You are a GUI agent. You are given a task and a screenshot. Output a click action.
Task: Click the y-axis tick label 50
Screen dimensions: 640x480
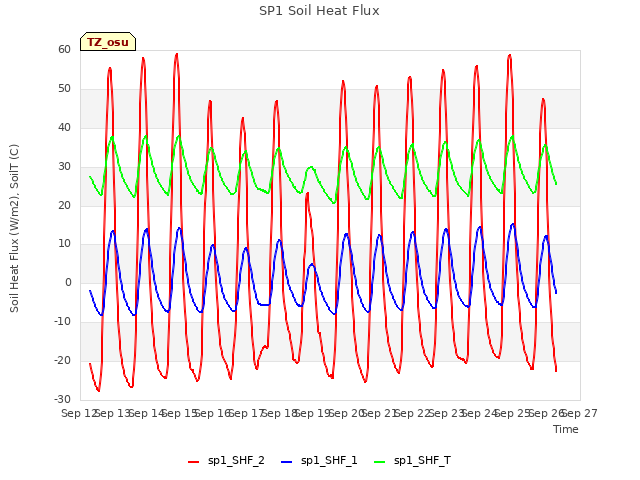64,89
